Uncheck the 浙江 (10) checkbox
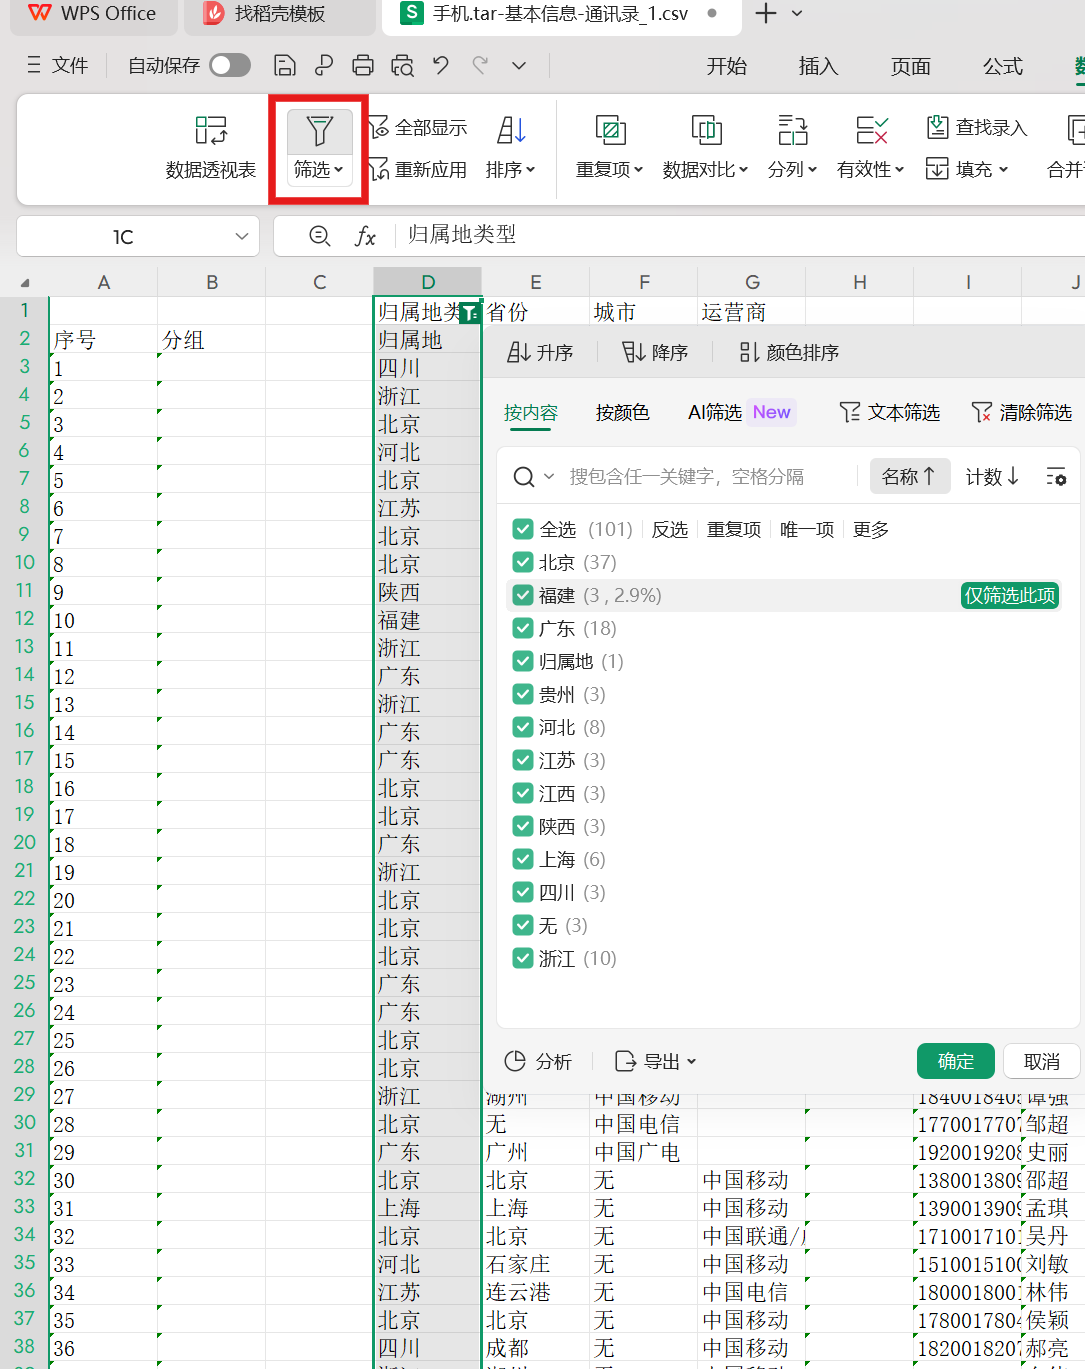The image size is (1085, 1369). pos(523,958)
